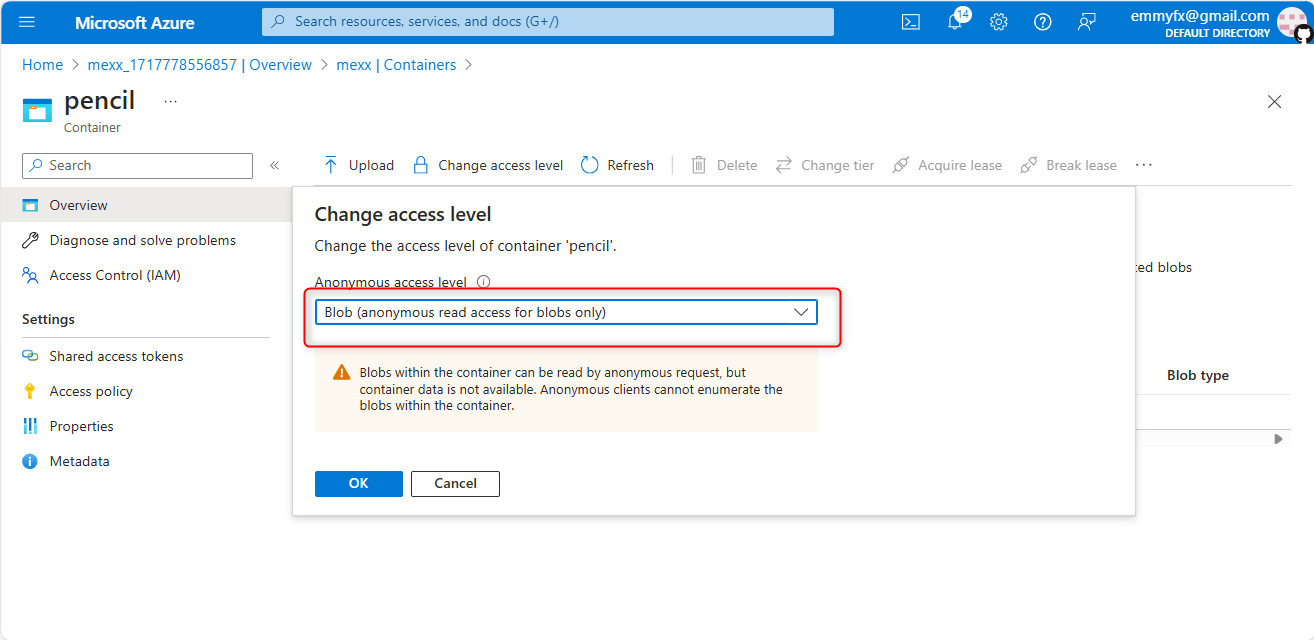Click the pencil container icon
This screenshot has width=1314, height=640.
[x=37, y=110]
